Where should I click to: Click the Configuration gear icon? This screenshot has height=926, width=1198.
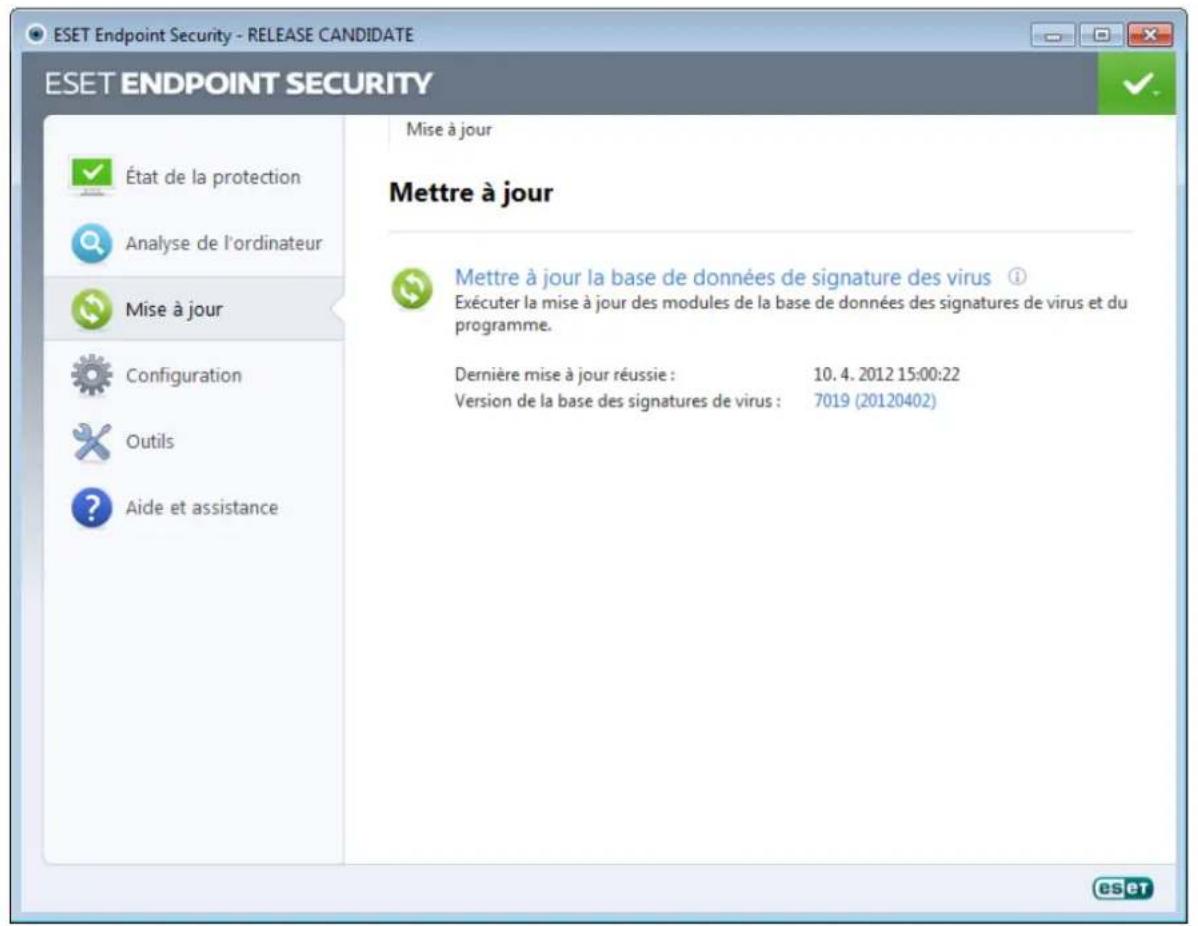[91, 375]
